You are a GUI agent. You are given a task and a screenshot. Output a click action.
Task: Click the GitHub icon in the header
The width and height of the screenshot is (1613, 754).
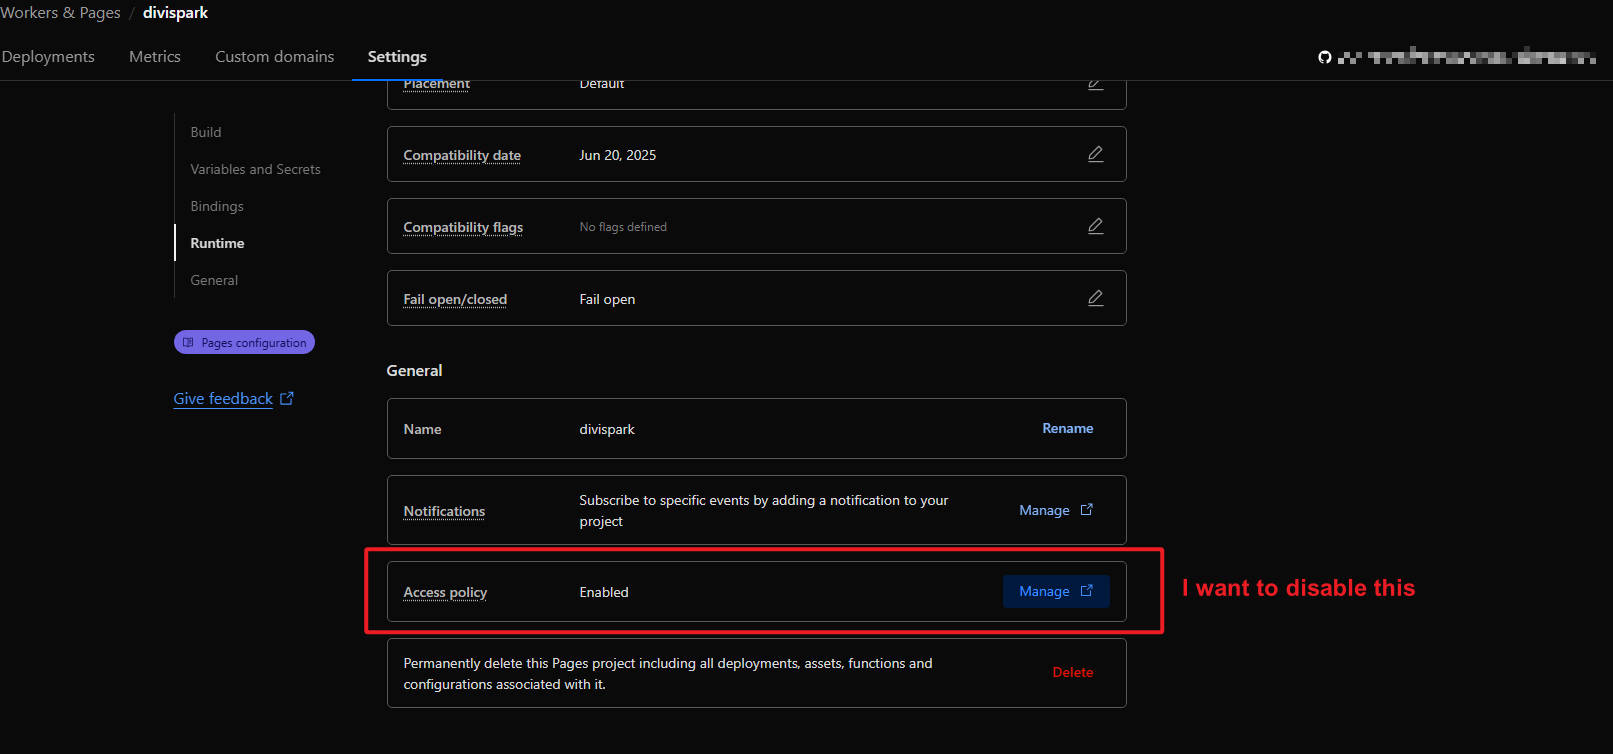pyautogui.click(x=1325, y=57)
